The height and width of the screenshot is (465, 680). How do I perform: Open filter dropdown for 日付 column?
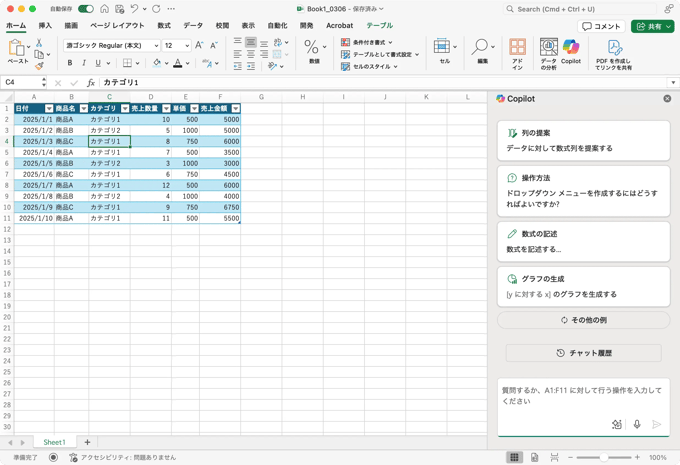(49, 108)
